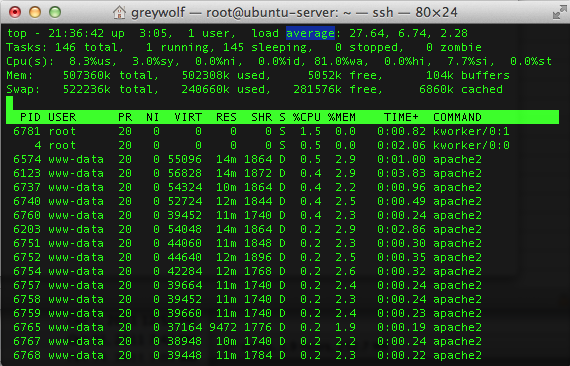Close the terminal window with red button
Image resolution: width=570 pixels, height=366 pixels.
pos(15,12)
